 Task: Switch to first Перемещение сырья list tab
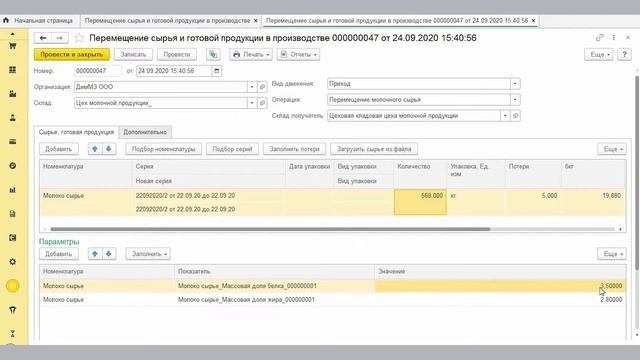click(x=168, y=20)
